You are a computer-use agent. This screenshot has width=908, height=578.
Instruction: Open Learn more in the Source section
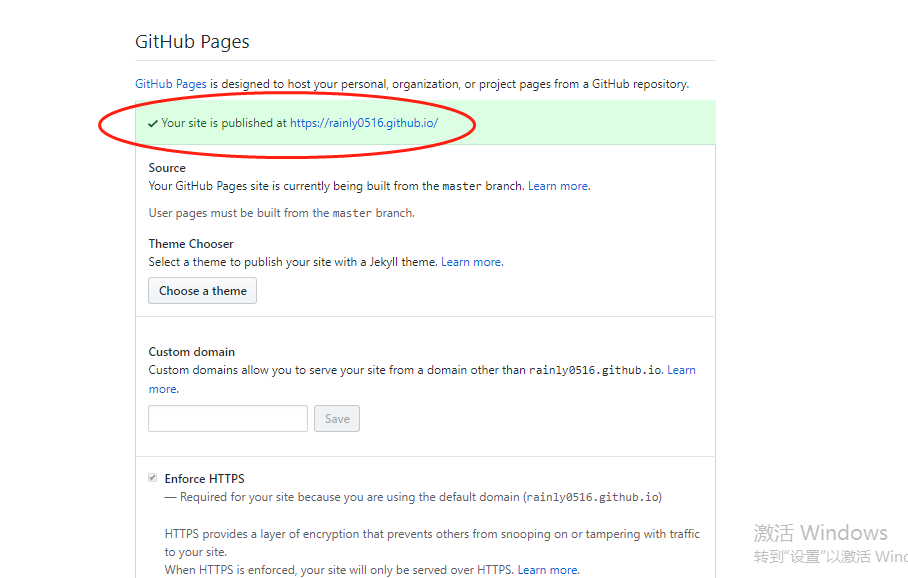coord(557,185)
